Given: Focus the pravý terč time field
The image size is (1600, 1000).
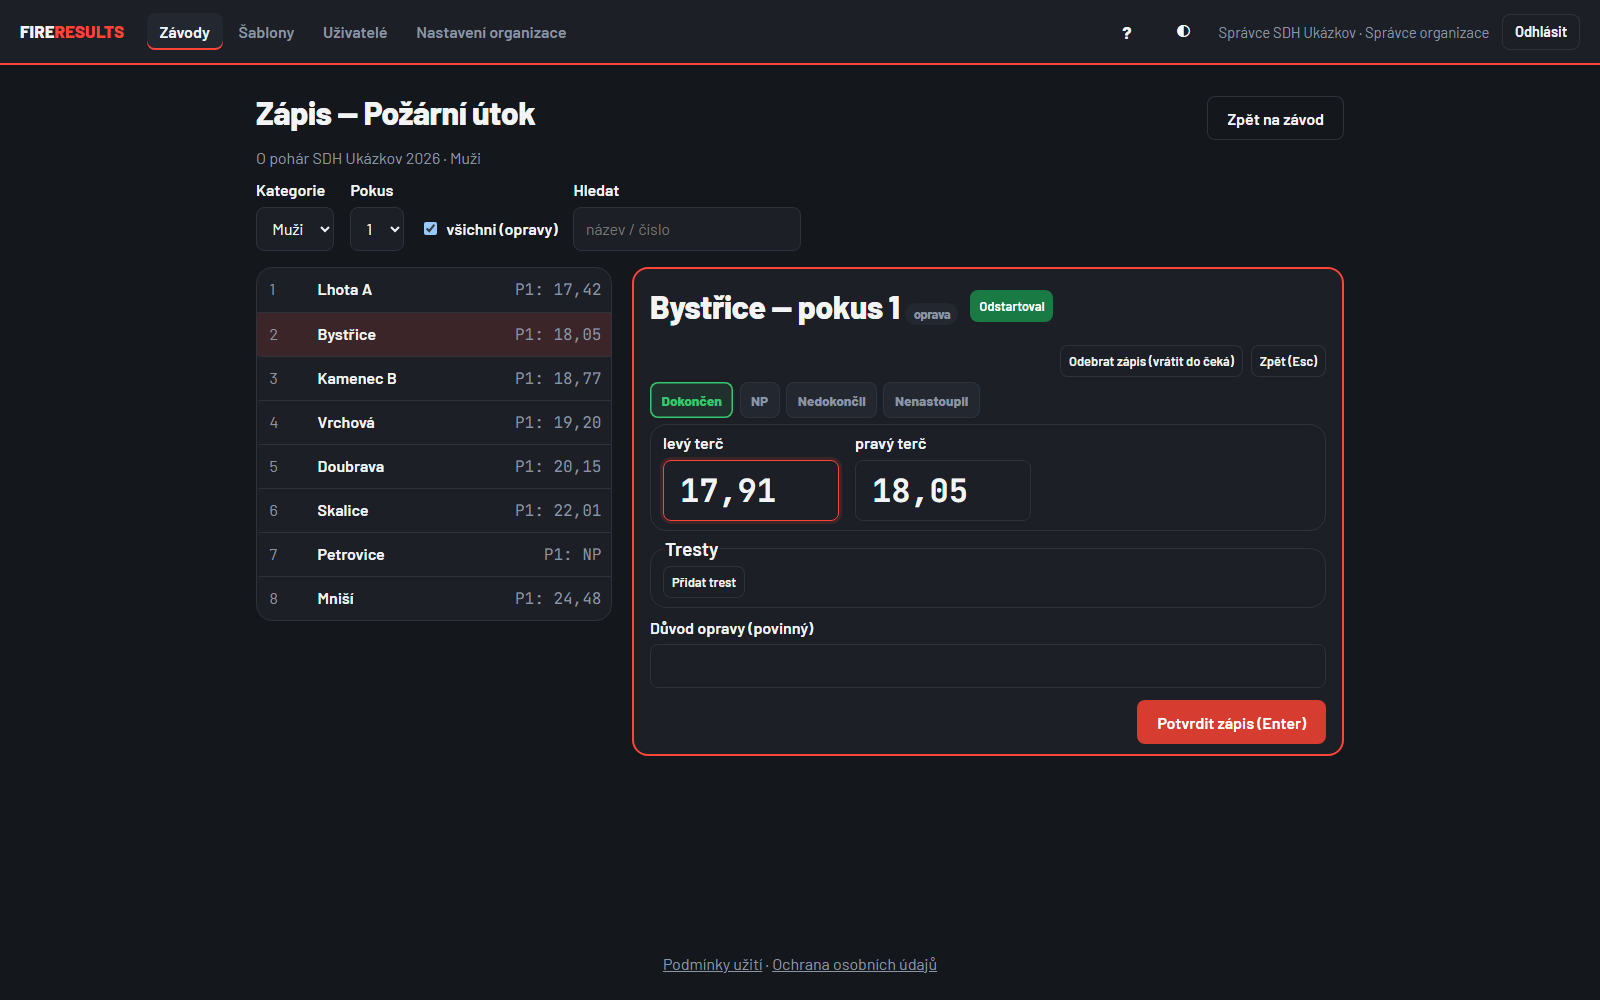Looking at the screenshot, I should pyautogui.click(x=943, y=490).
